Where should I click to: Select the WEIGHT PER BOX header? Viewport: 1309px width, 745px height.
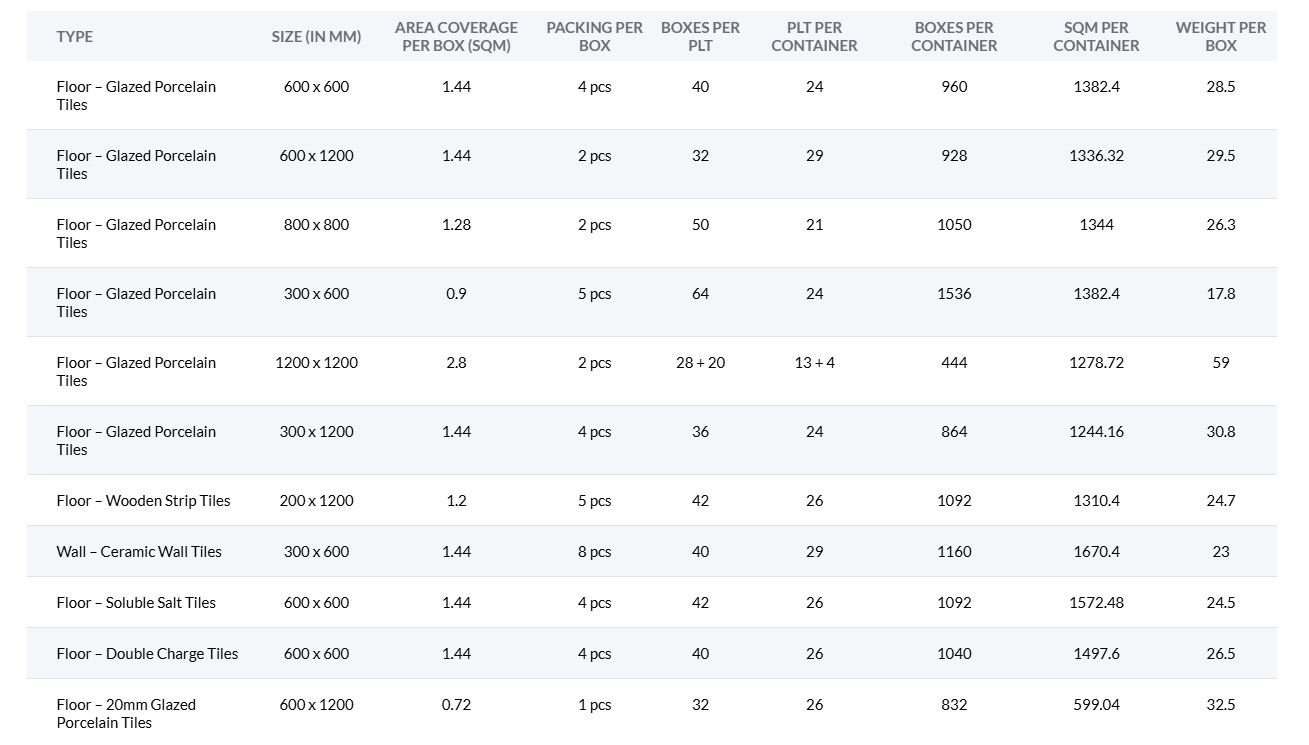click(1220, 37)
